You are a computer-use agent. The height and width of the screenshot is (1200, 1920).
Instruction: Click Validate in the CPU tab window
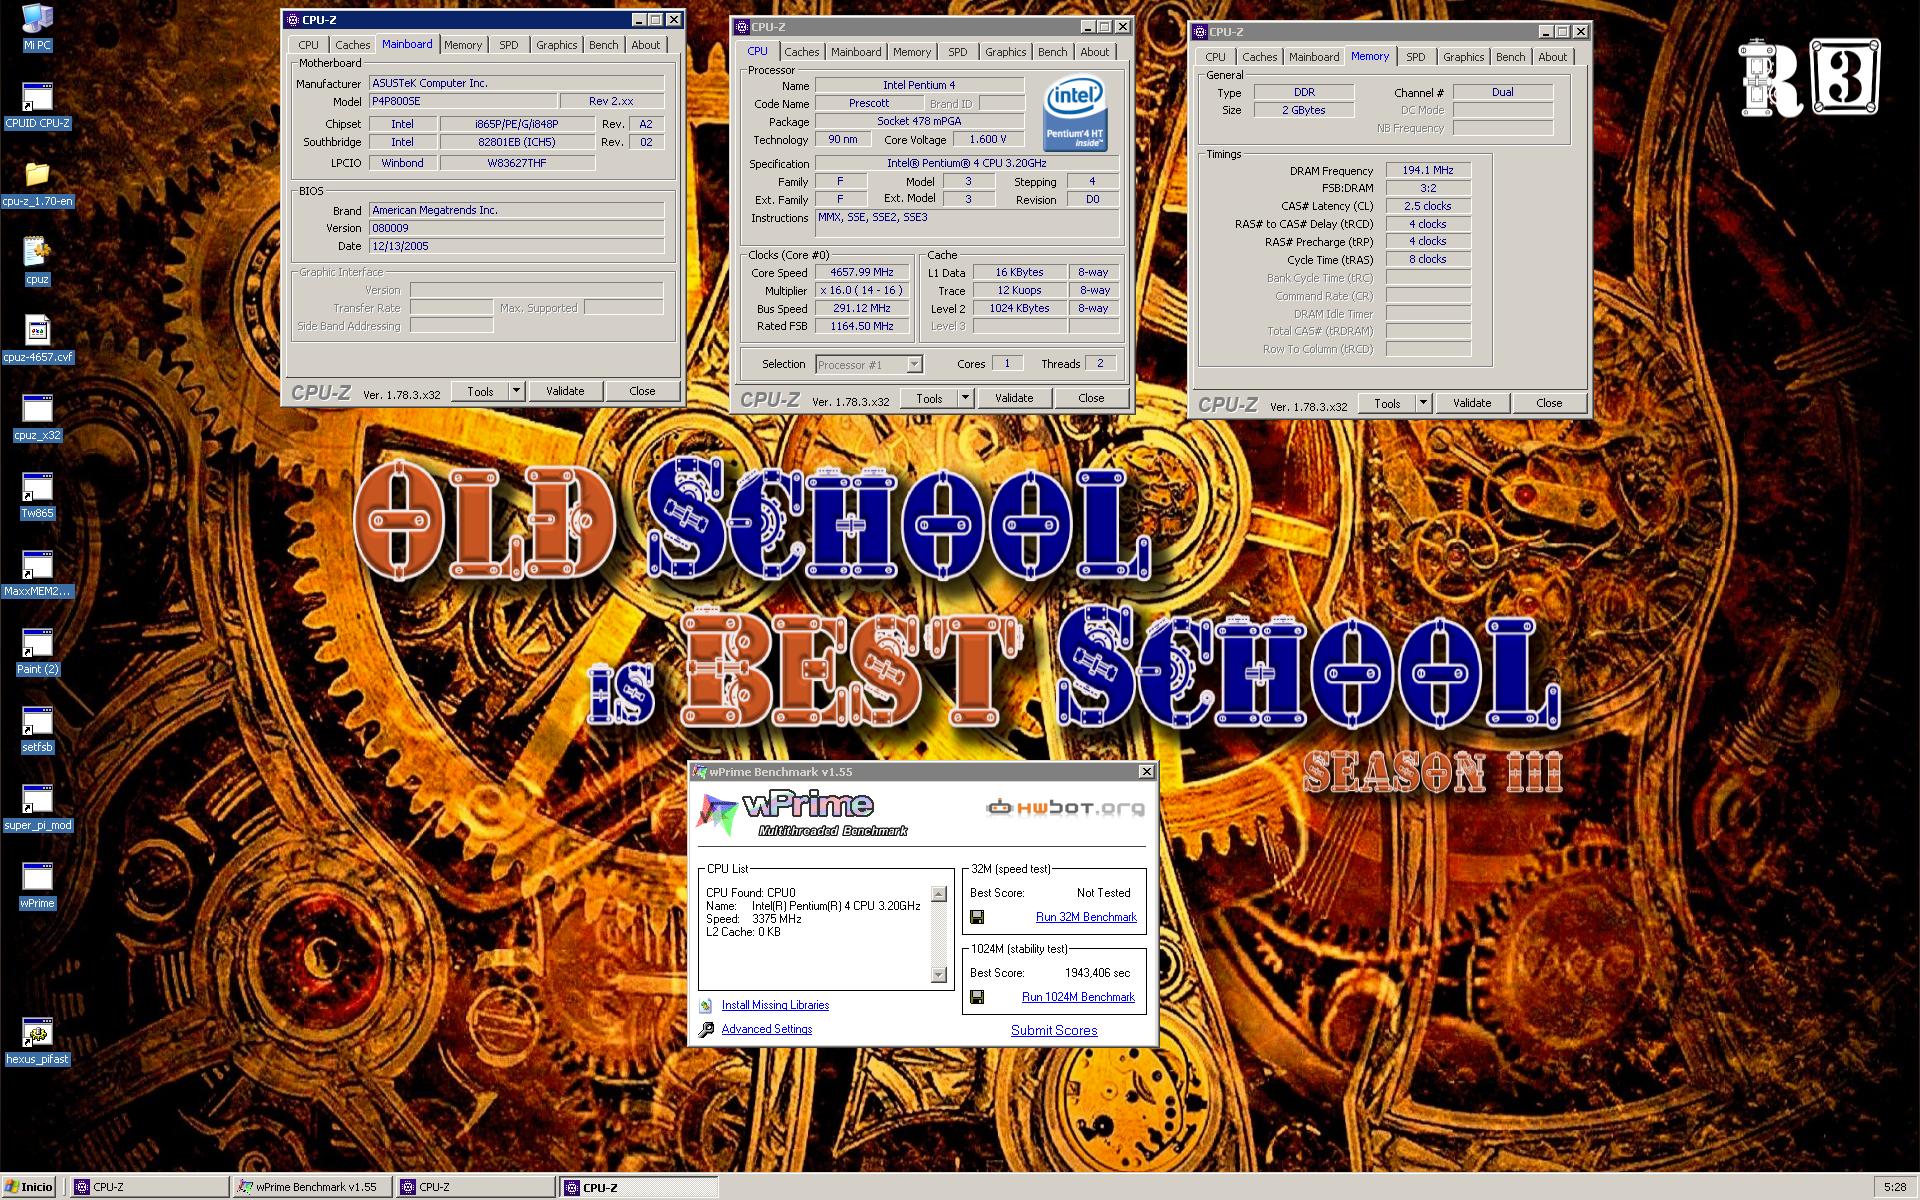[x=1014, y=398]
